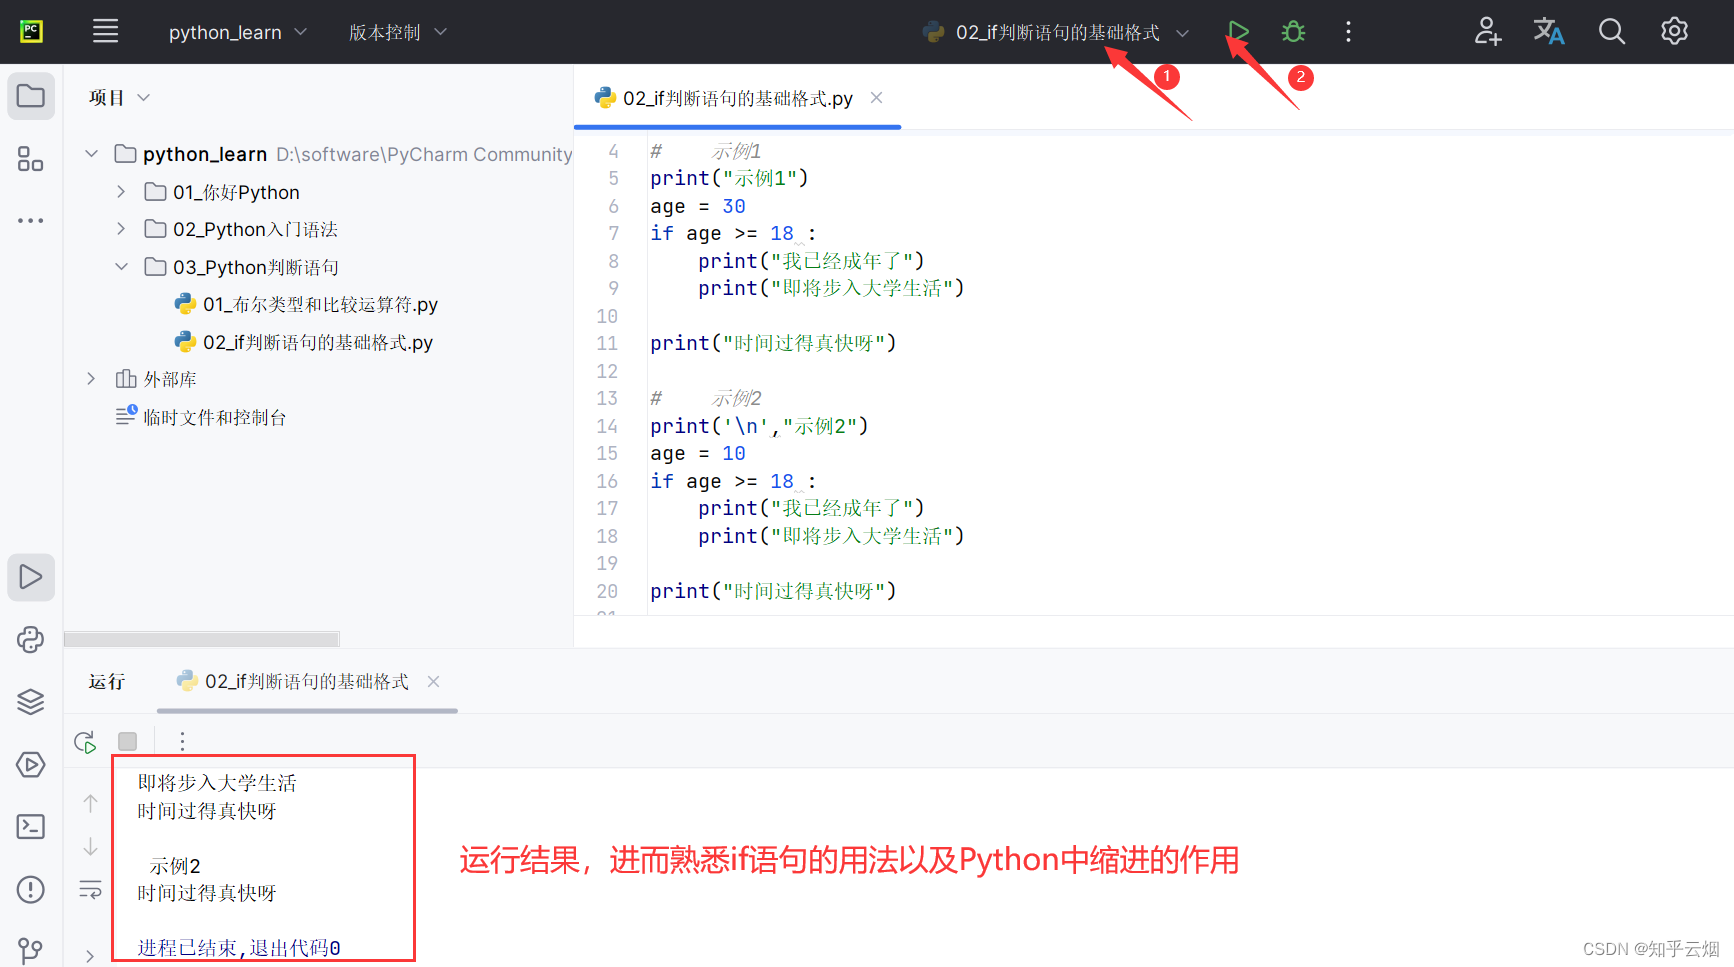
Task: Start debugging with the bug icon
Action: 1293,32
